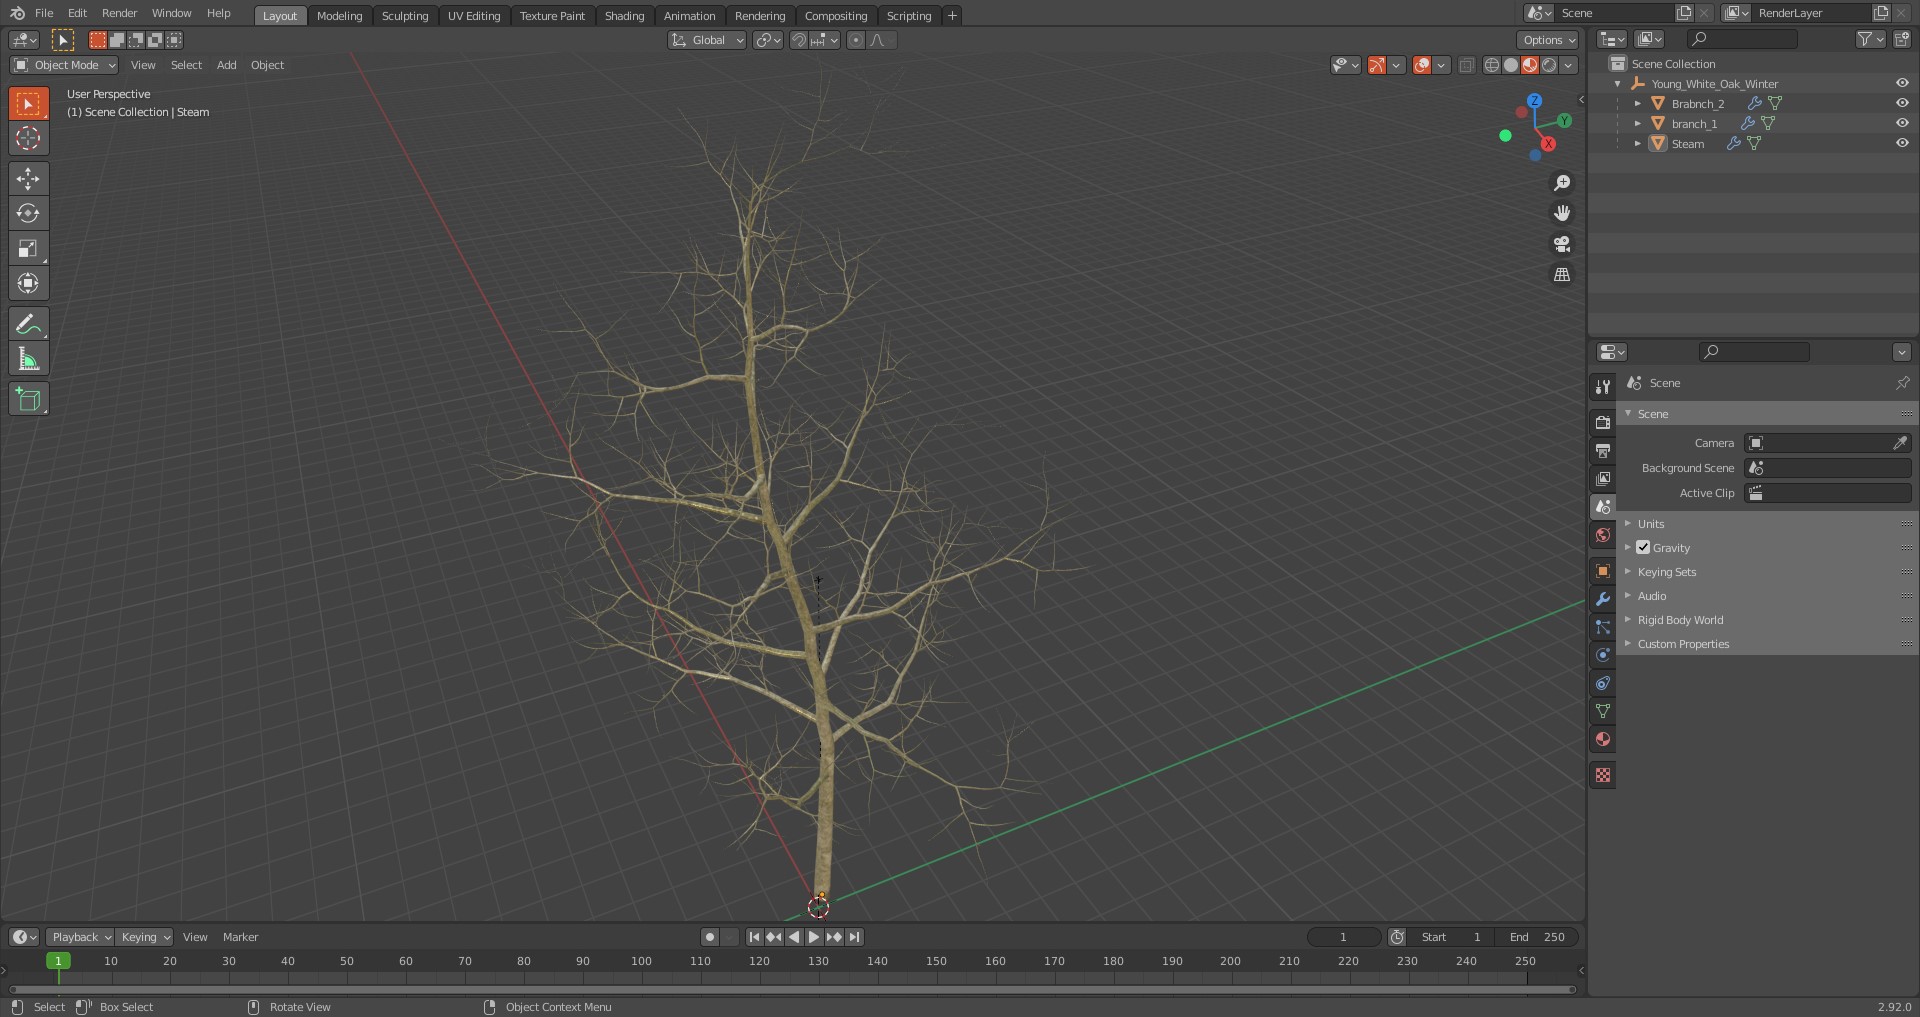Open the File menu
The height and width of the screenshot is (1017, 1920).
click(x=44, y=13)
